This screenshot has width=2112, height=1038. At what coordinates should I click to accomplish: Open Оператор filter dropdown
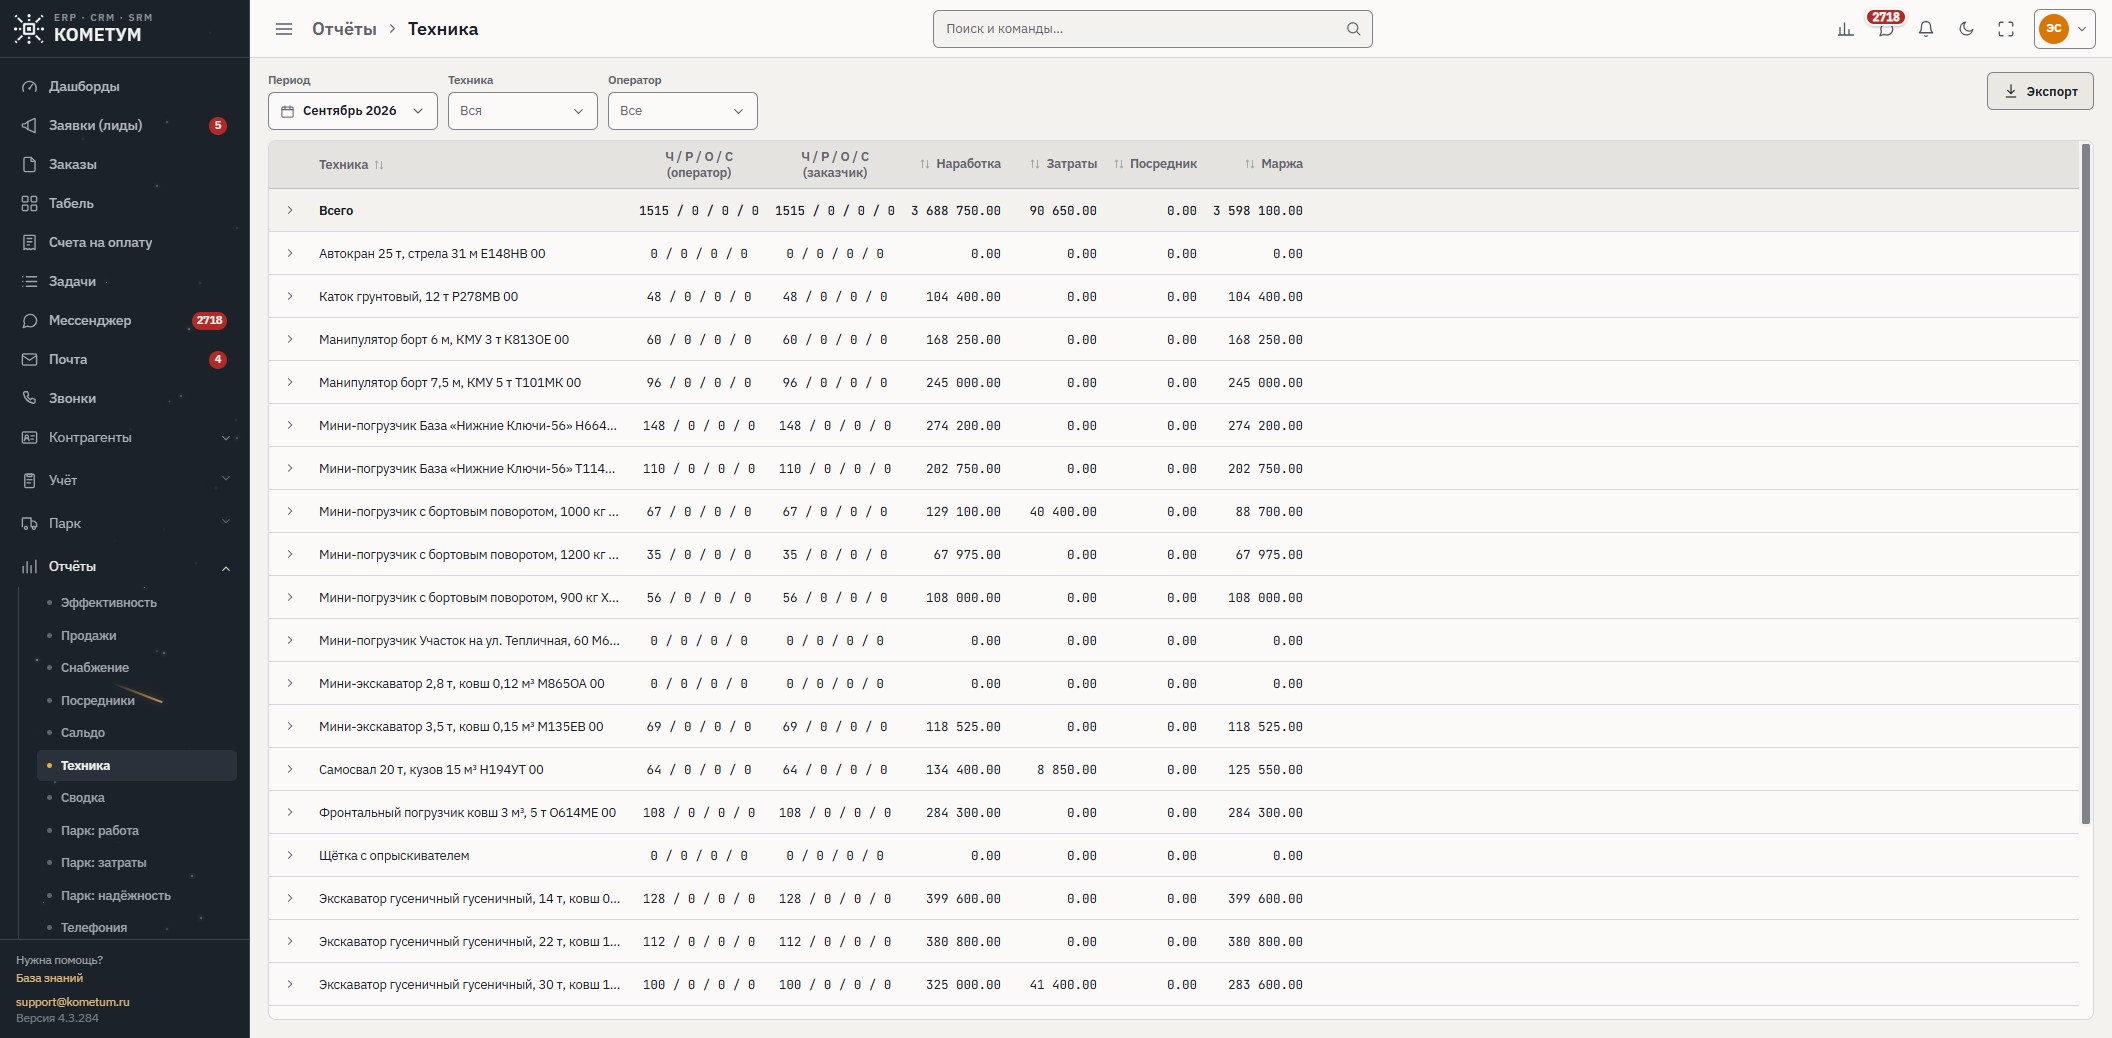pyautogui.click(x=682, y=111)
